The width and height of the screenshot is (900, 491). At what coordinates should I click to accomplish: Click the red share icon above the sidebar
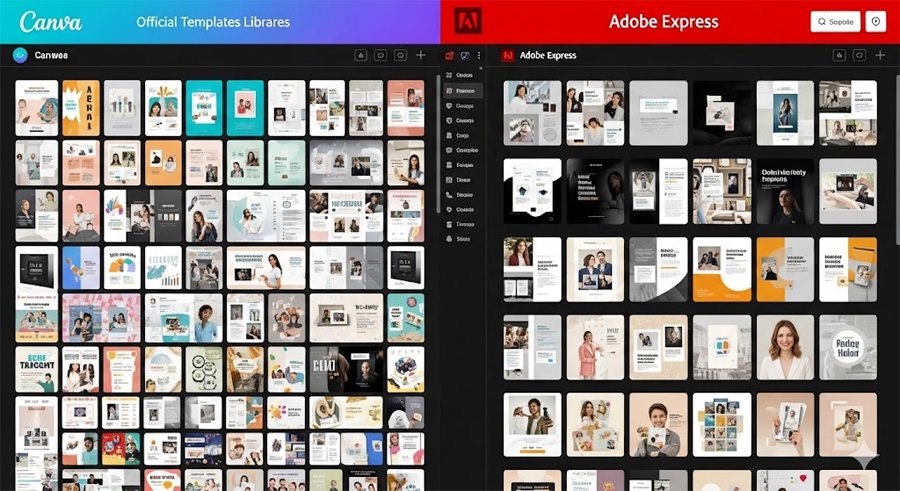point(449,56)
